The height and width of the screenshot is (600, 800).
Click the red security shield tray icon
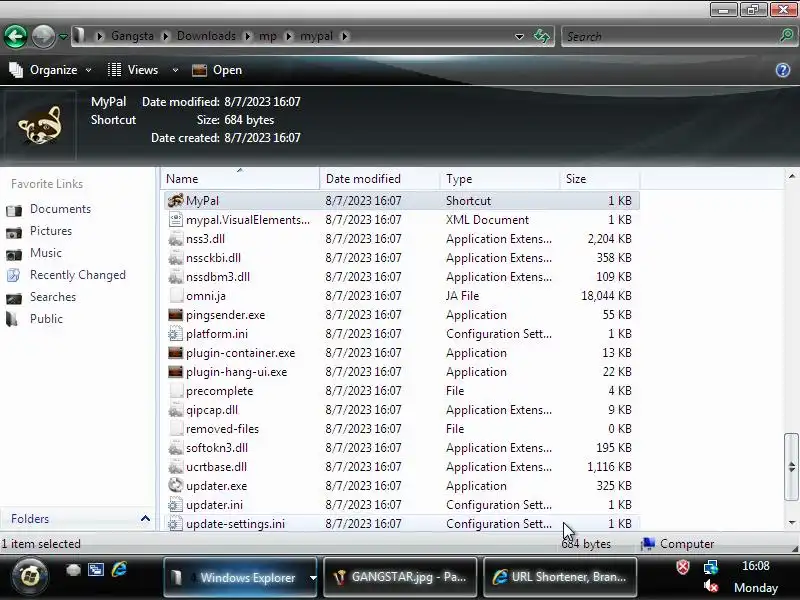(683, 566)
